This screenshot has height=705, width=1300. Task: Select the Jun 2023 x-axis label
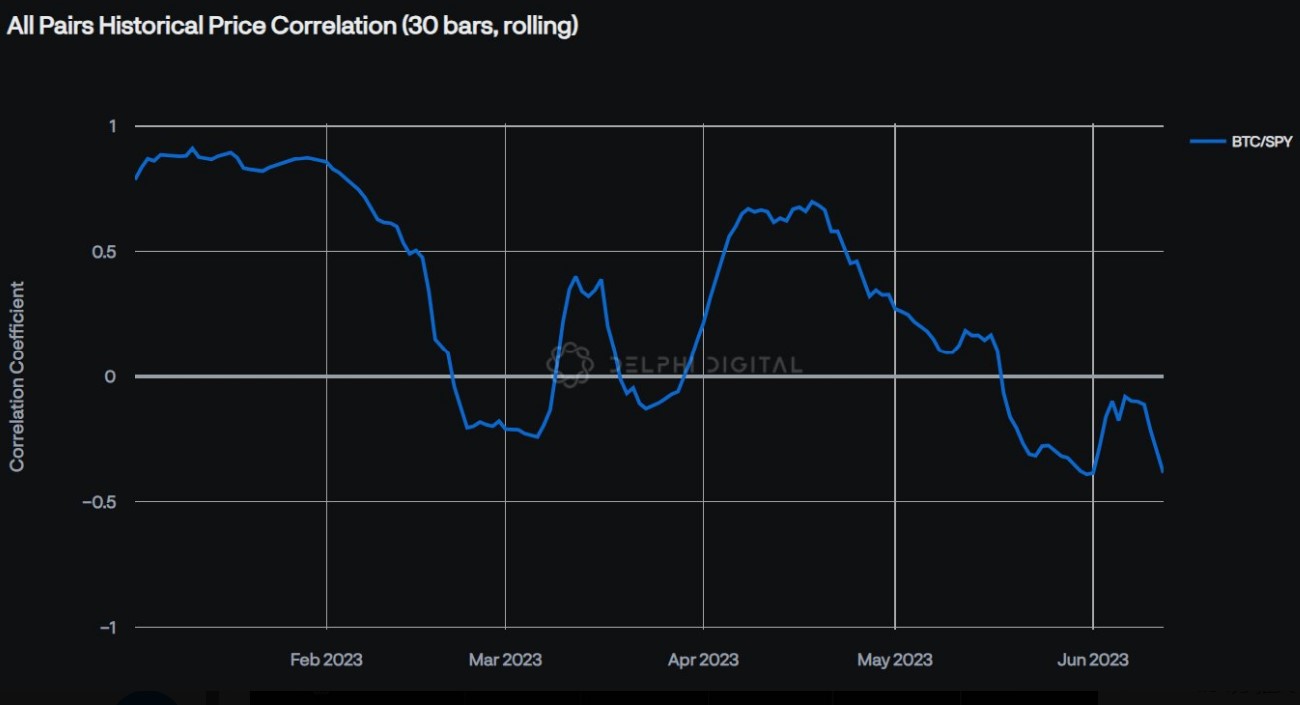click(1093, 660)
